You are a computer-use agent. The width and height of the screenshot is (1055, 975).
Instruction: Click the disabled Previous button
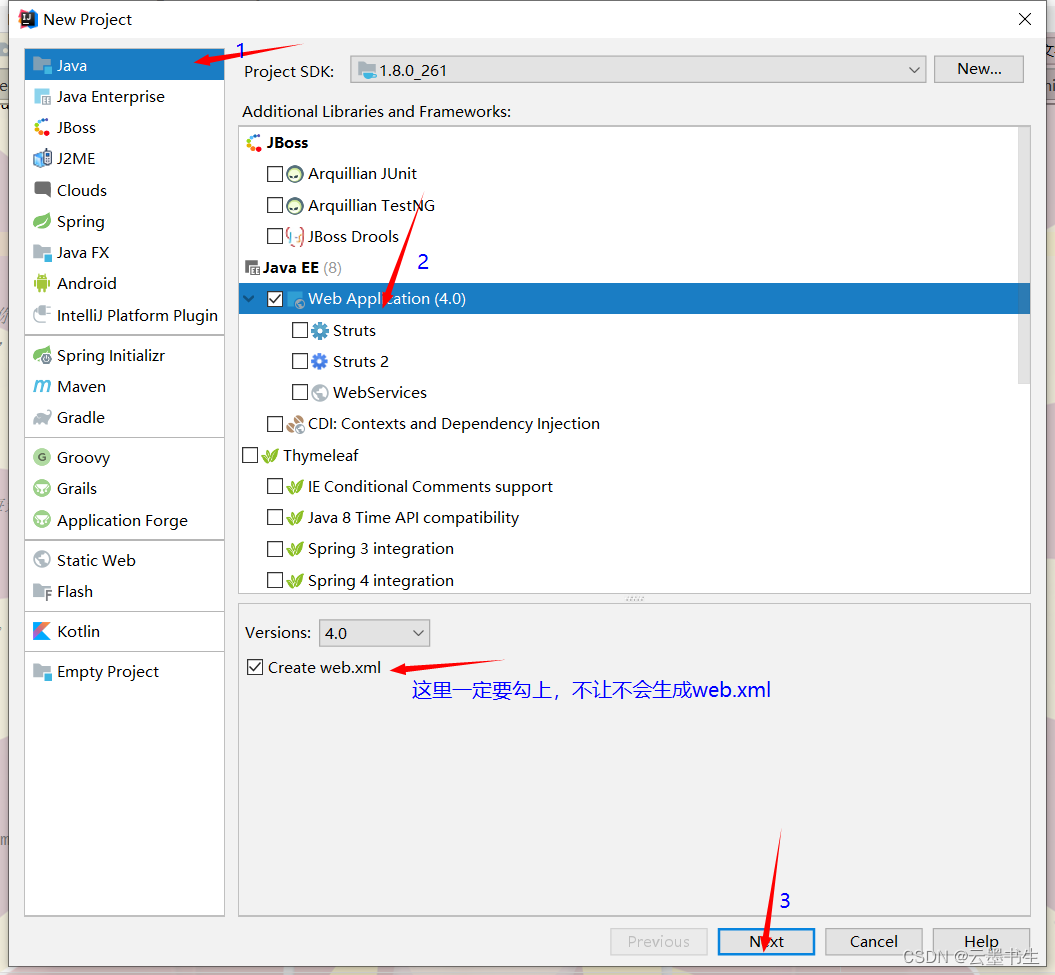pos(659,941)
